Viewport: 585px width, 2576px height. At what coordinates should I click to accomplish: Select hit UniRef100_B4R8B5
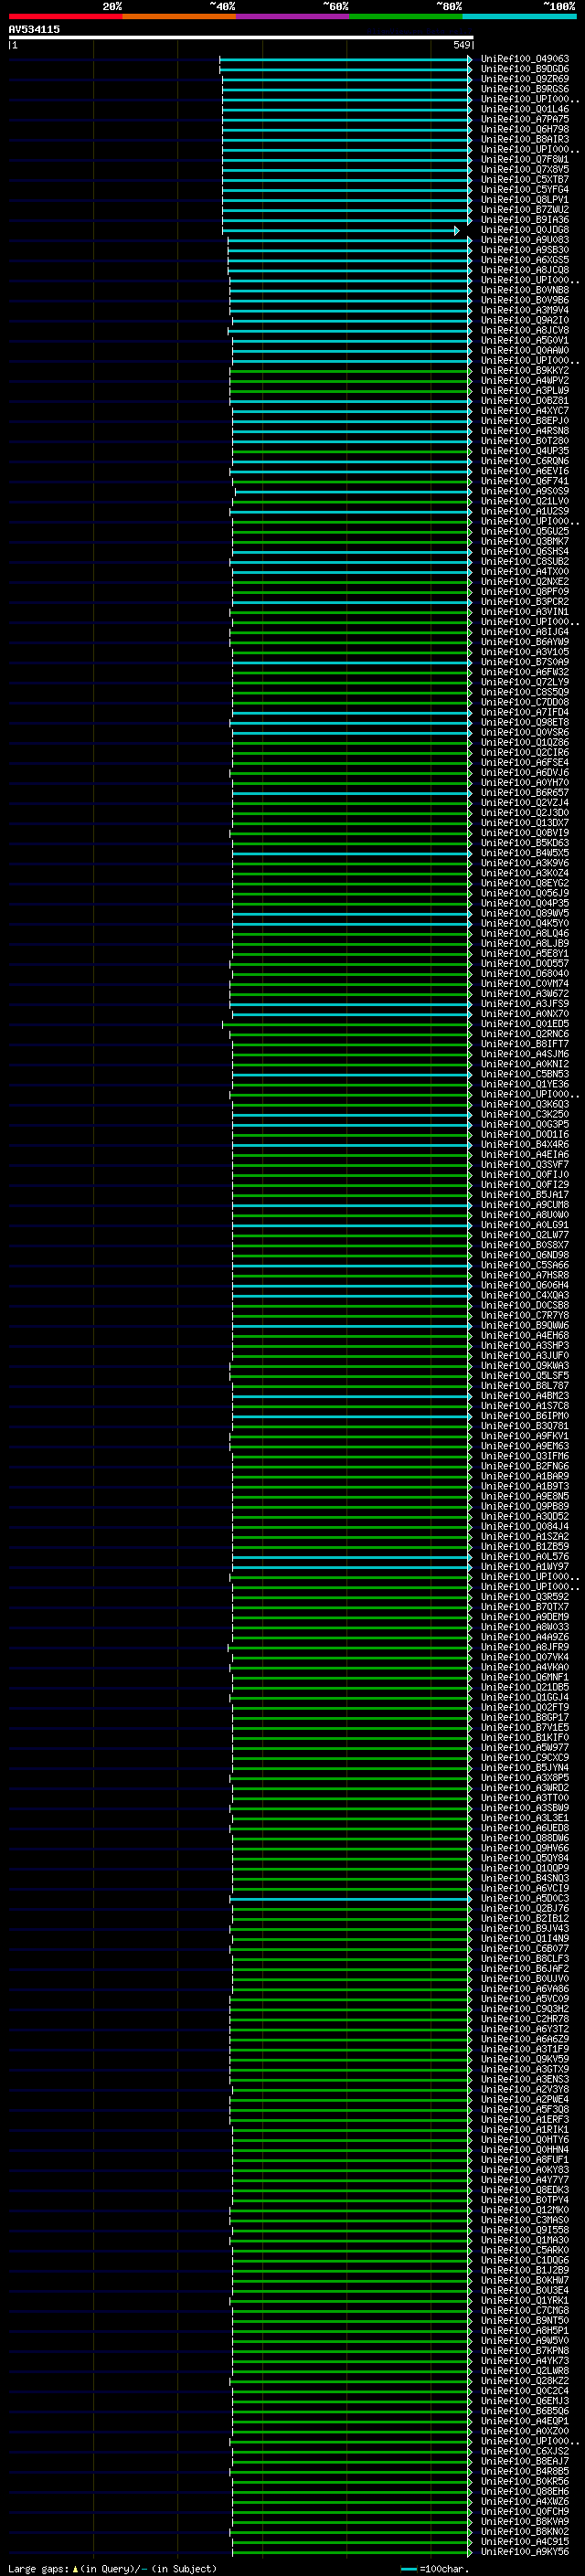tap(524, 2471)
